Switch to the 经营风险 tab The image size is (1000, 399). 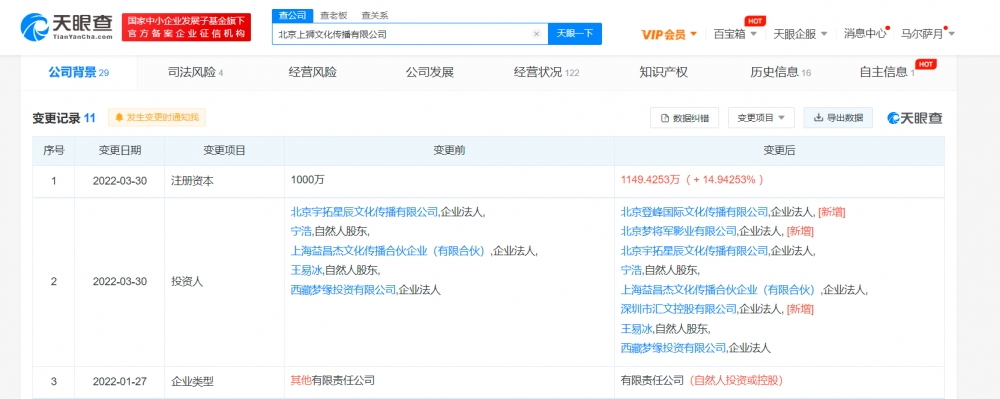(x=312, y=72)
